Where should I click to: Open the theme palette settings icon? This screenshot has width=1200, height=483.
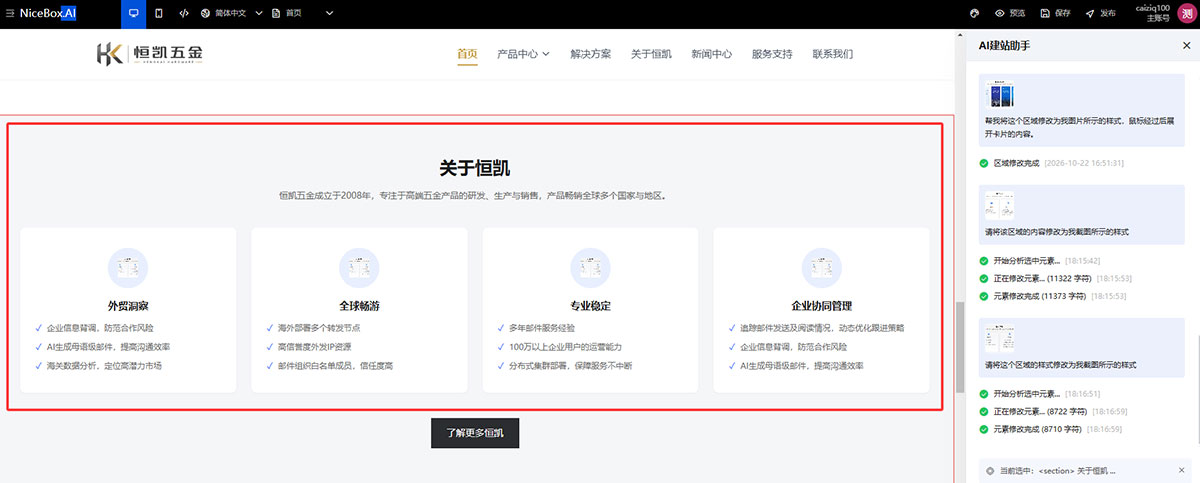point(974,13)
